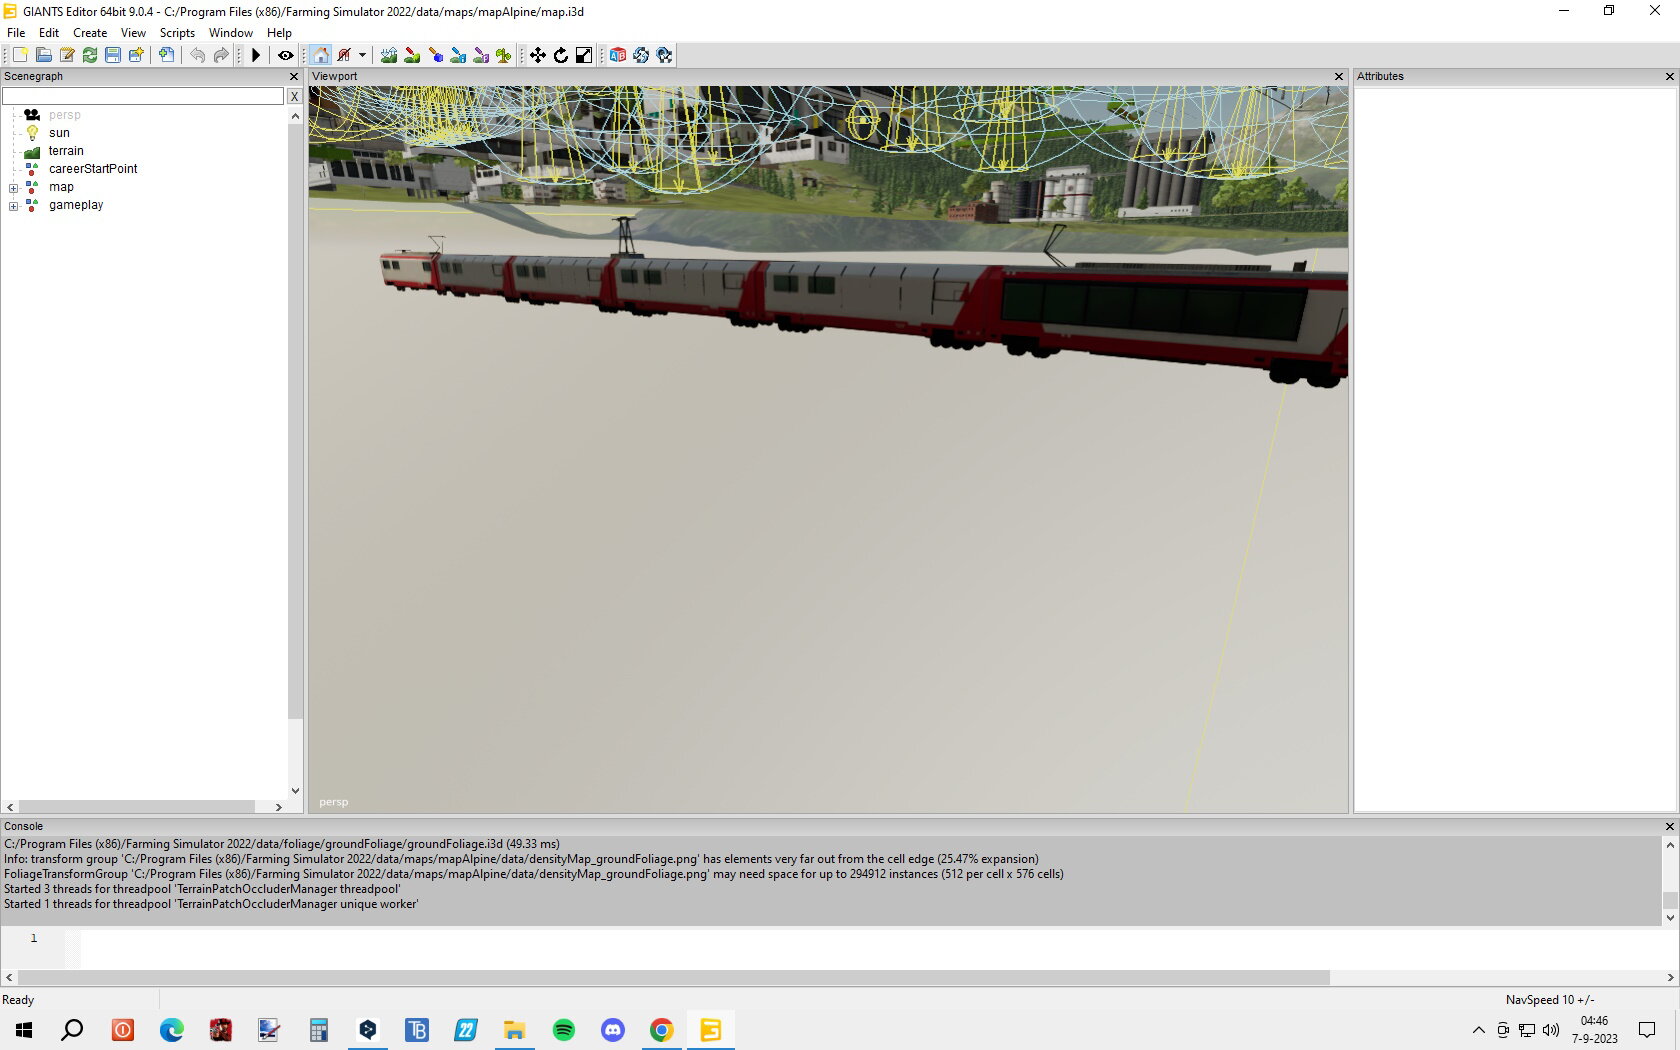The height and width of the screenshot is (1050, 1680).
Task: Activate the Scale tool icon
Action: pyautogui.click(x=584, y=55)
